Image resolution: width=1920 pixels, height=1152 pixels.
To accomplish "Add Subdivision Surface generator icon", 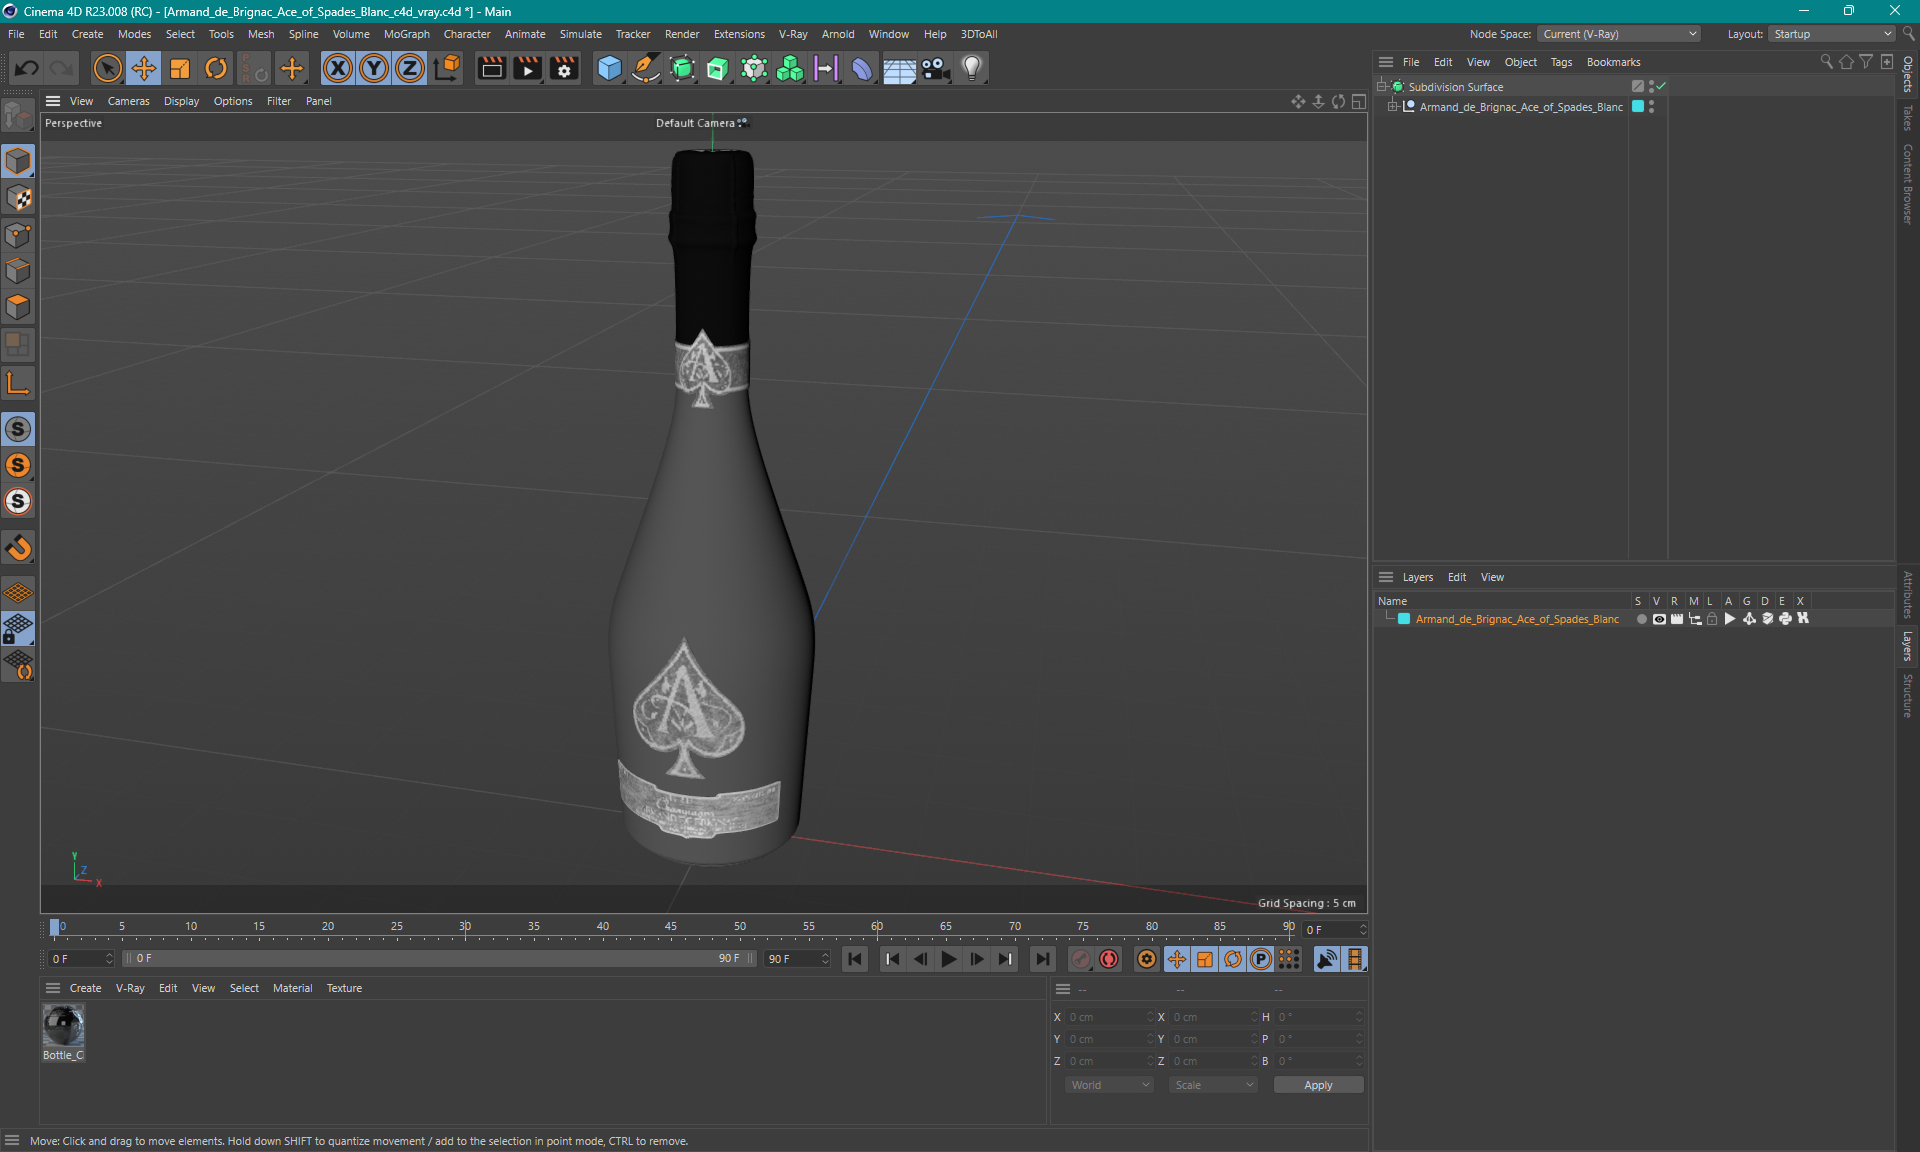I will click(682, 68).
